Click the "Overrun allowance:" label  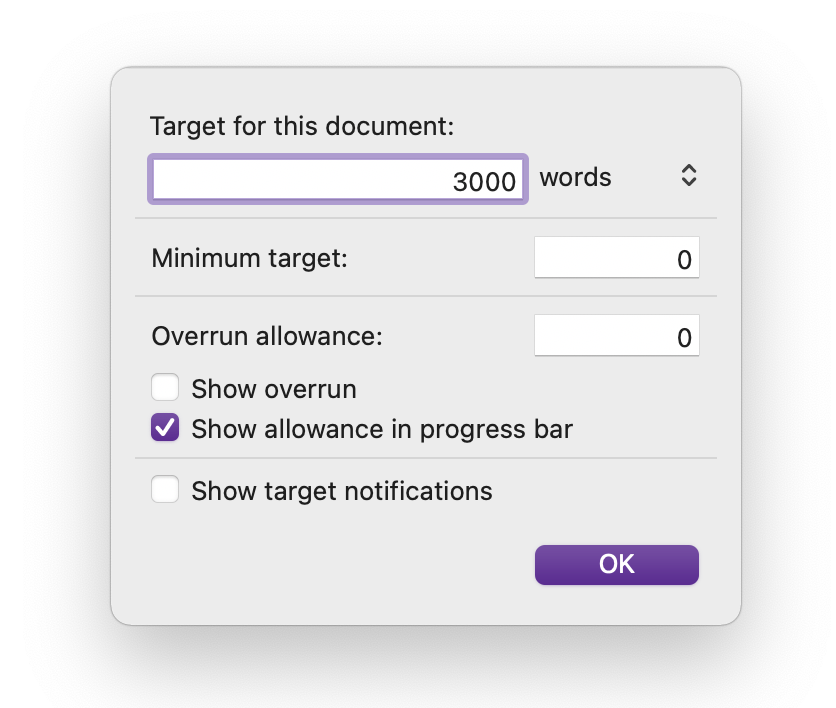267,337
